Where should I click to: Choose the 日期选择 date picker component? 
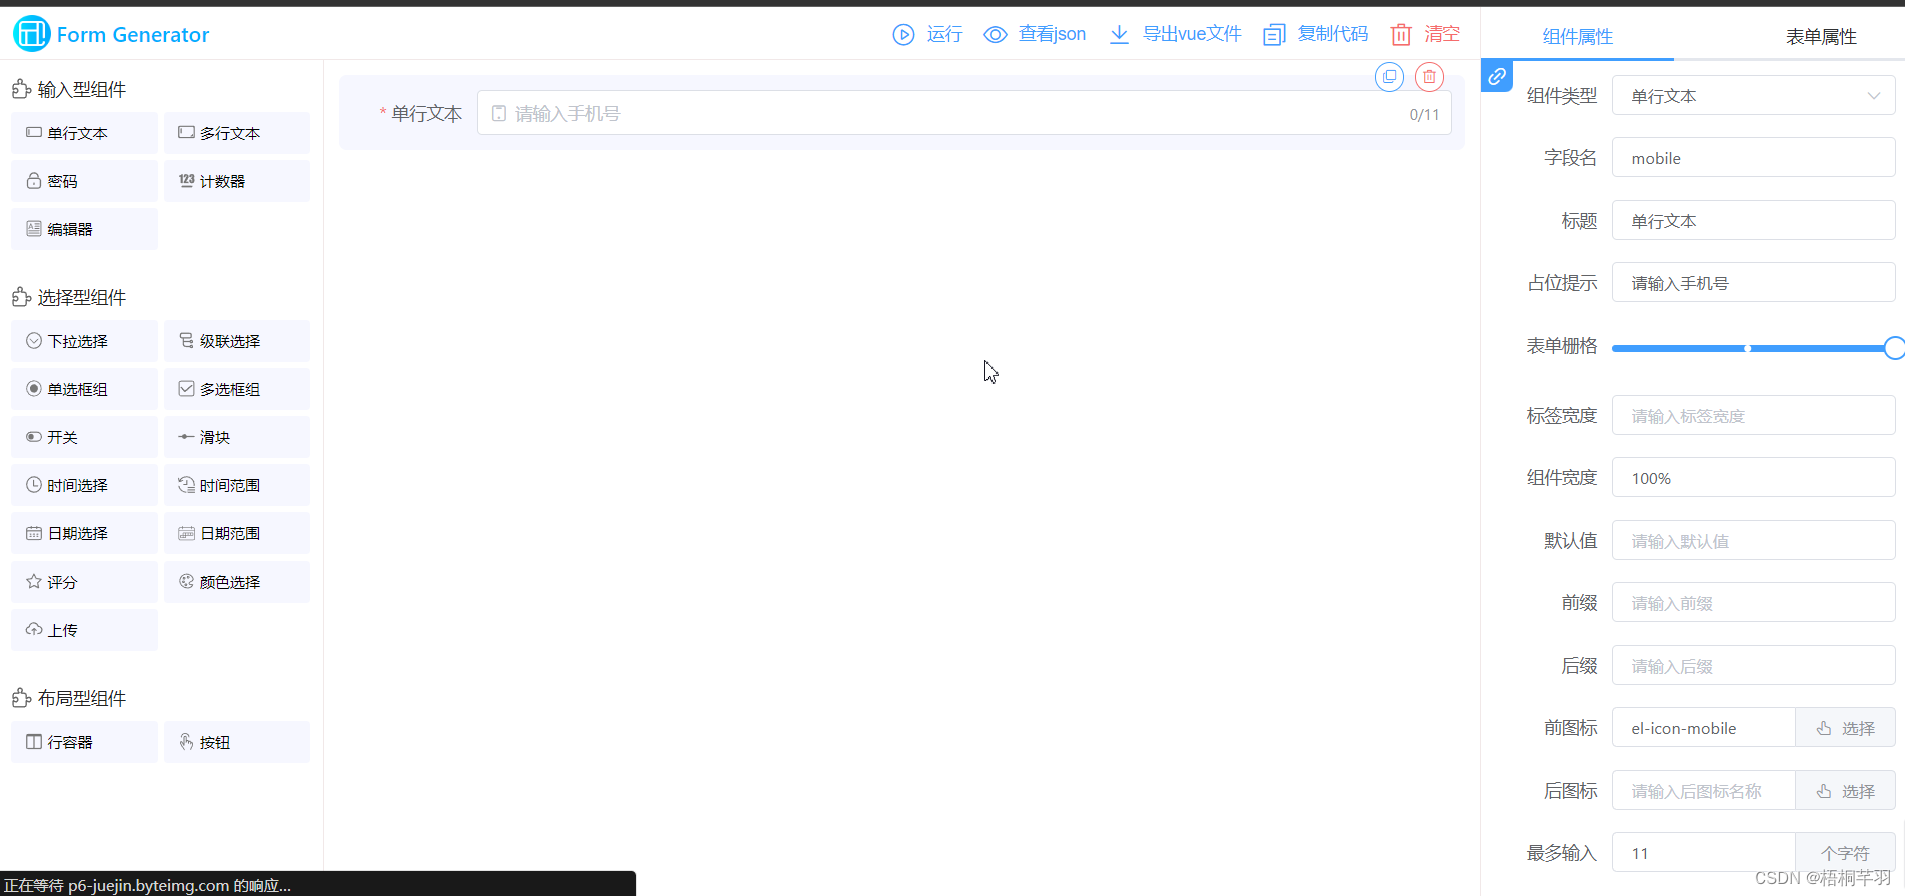click(x=84, y=533)
